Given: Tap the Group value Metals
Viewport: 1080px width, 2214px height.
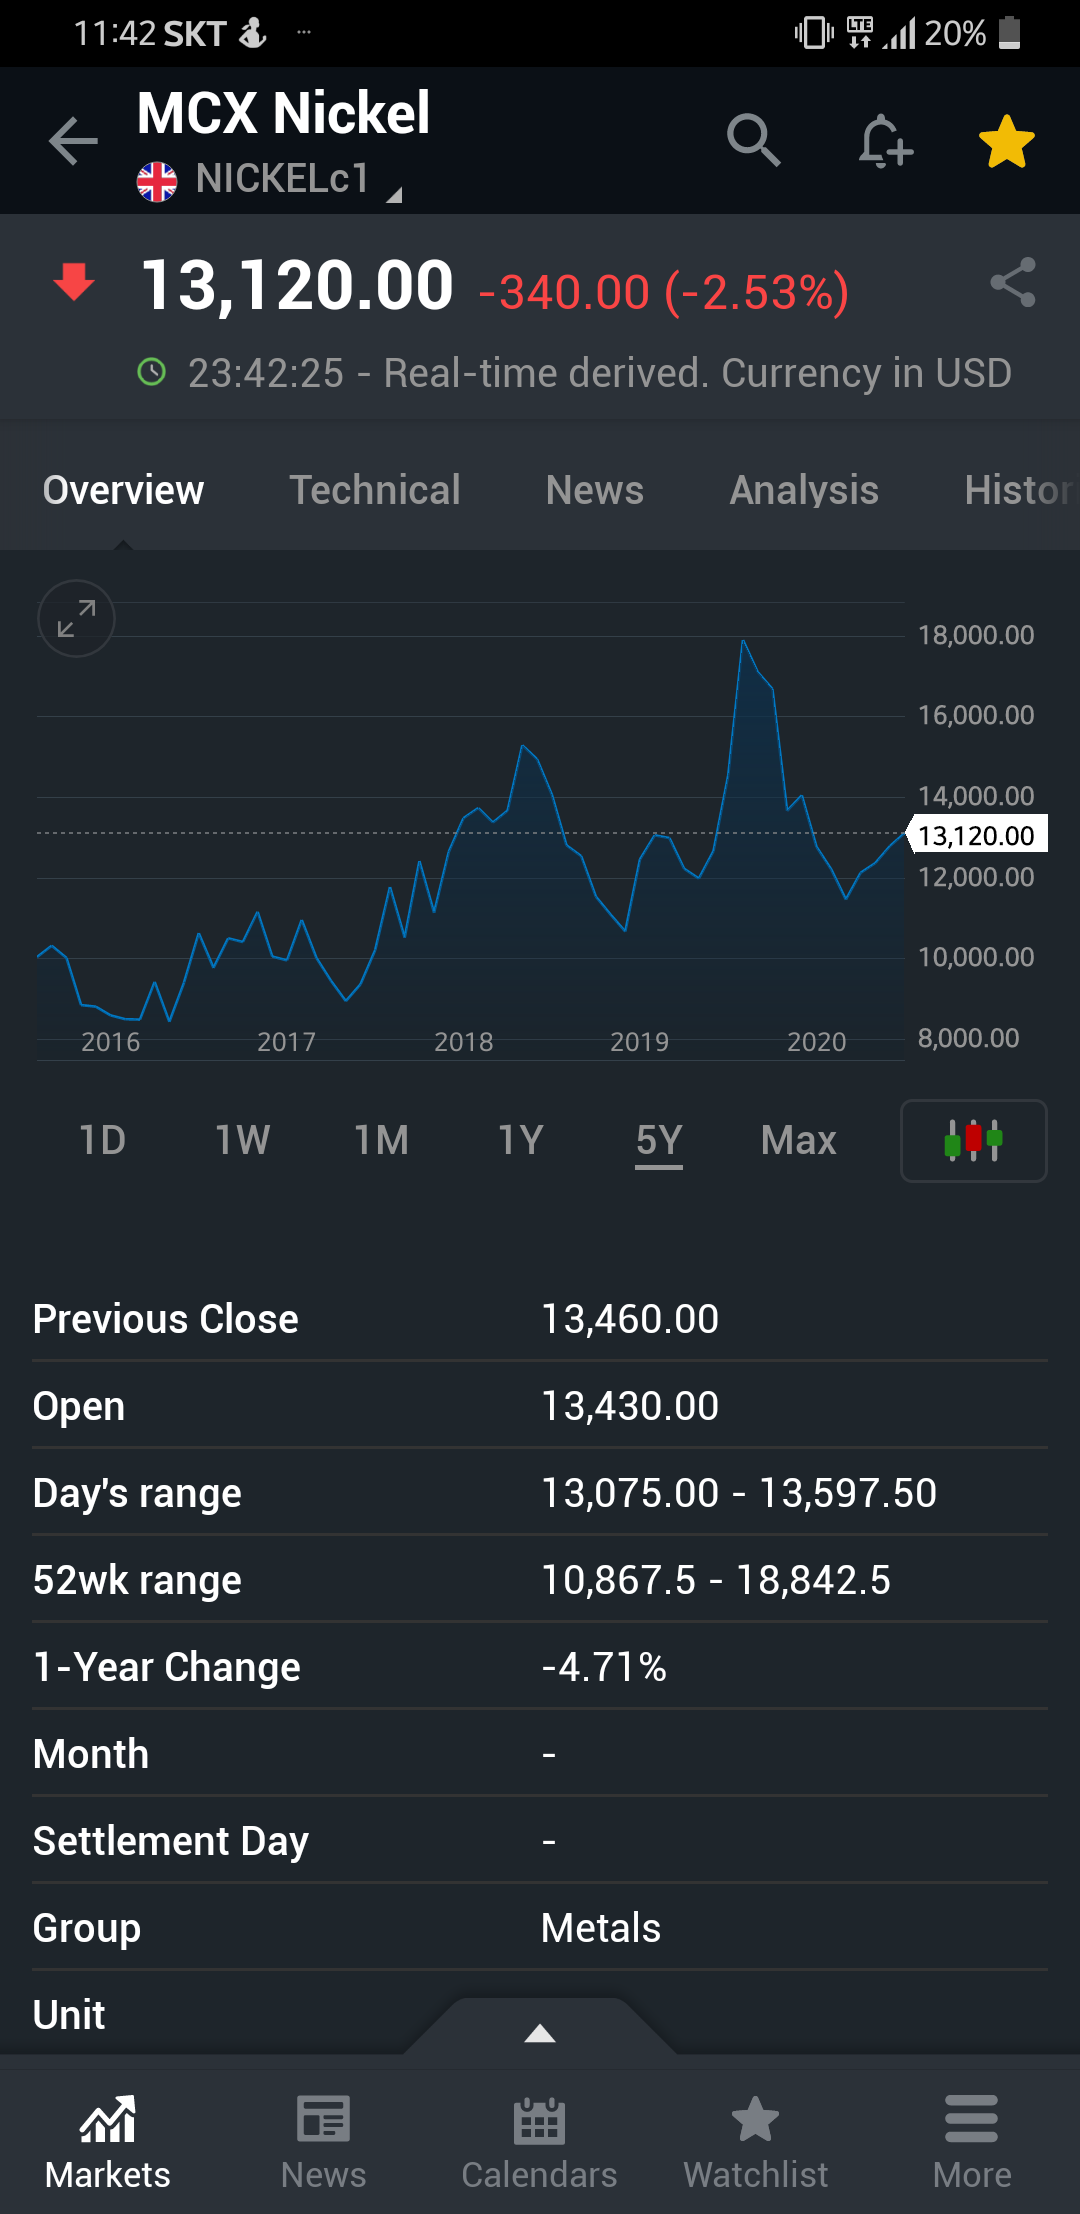Looking at the screenshot, I should (601, 1928).
